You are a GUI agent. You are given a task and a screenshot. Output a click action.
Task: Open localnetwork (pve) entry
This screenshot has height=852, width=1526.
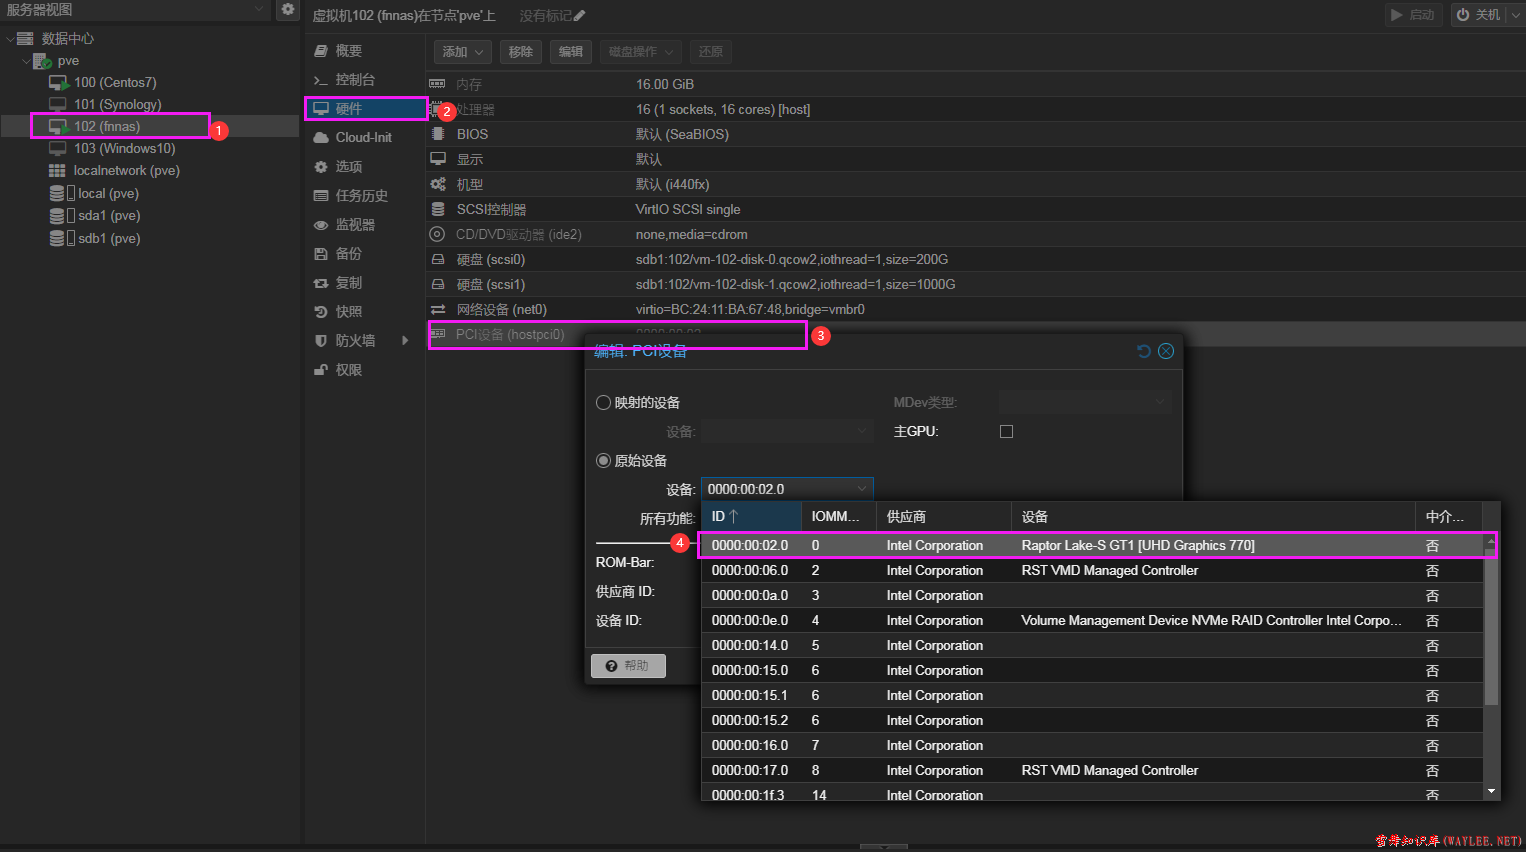point(126,170)
